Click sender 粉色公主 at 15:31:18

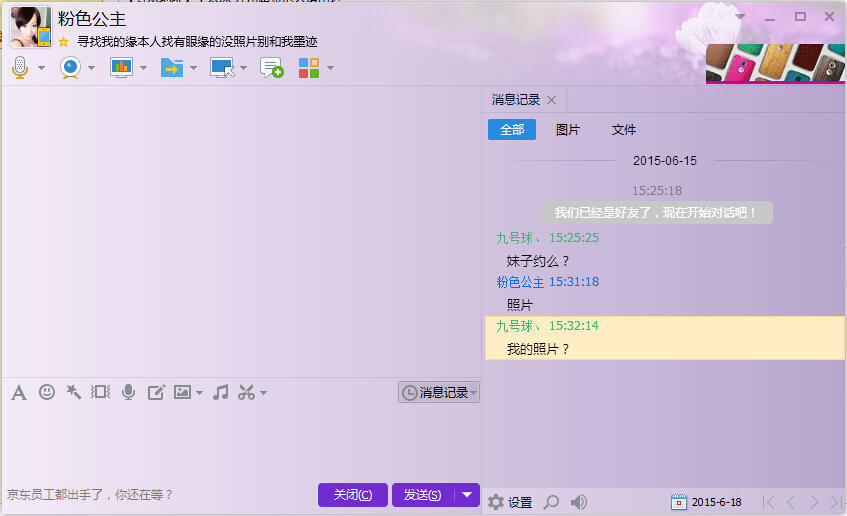click(x=520, y=282)
